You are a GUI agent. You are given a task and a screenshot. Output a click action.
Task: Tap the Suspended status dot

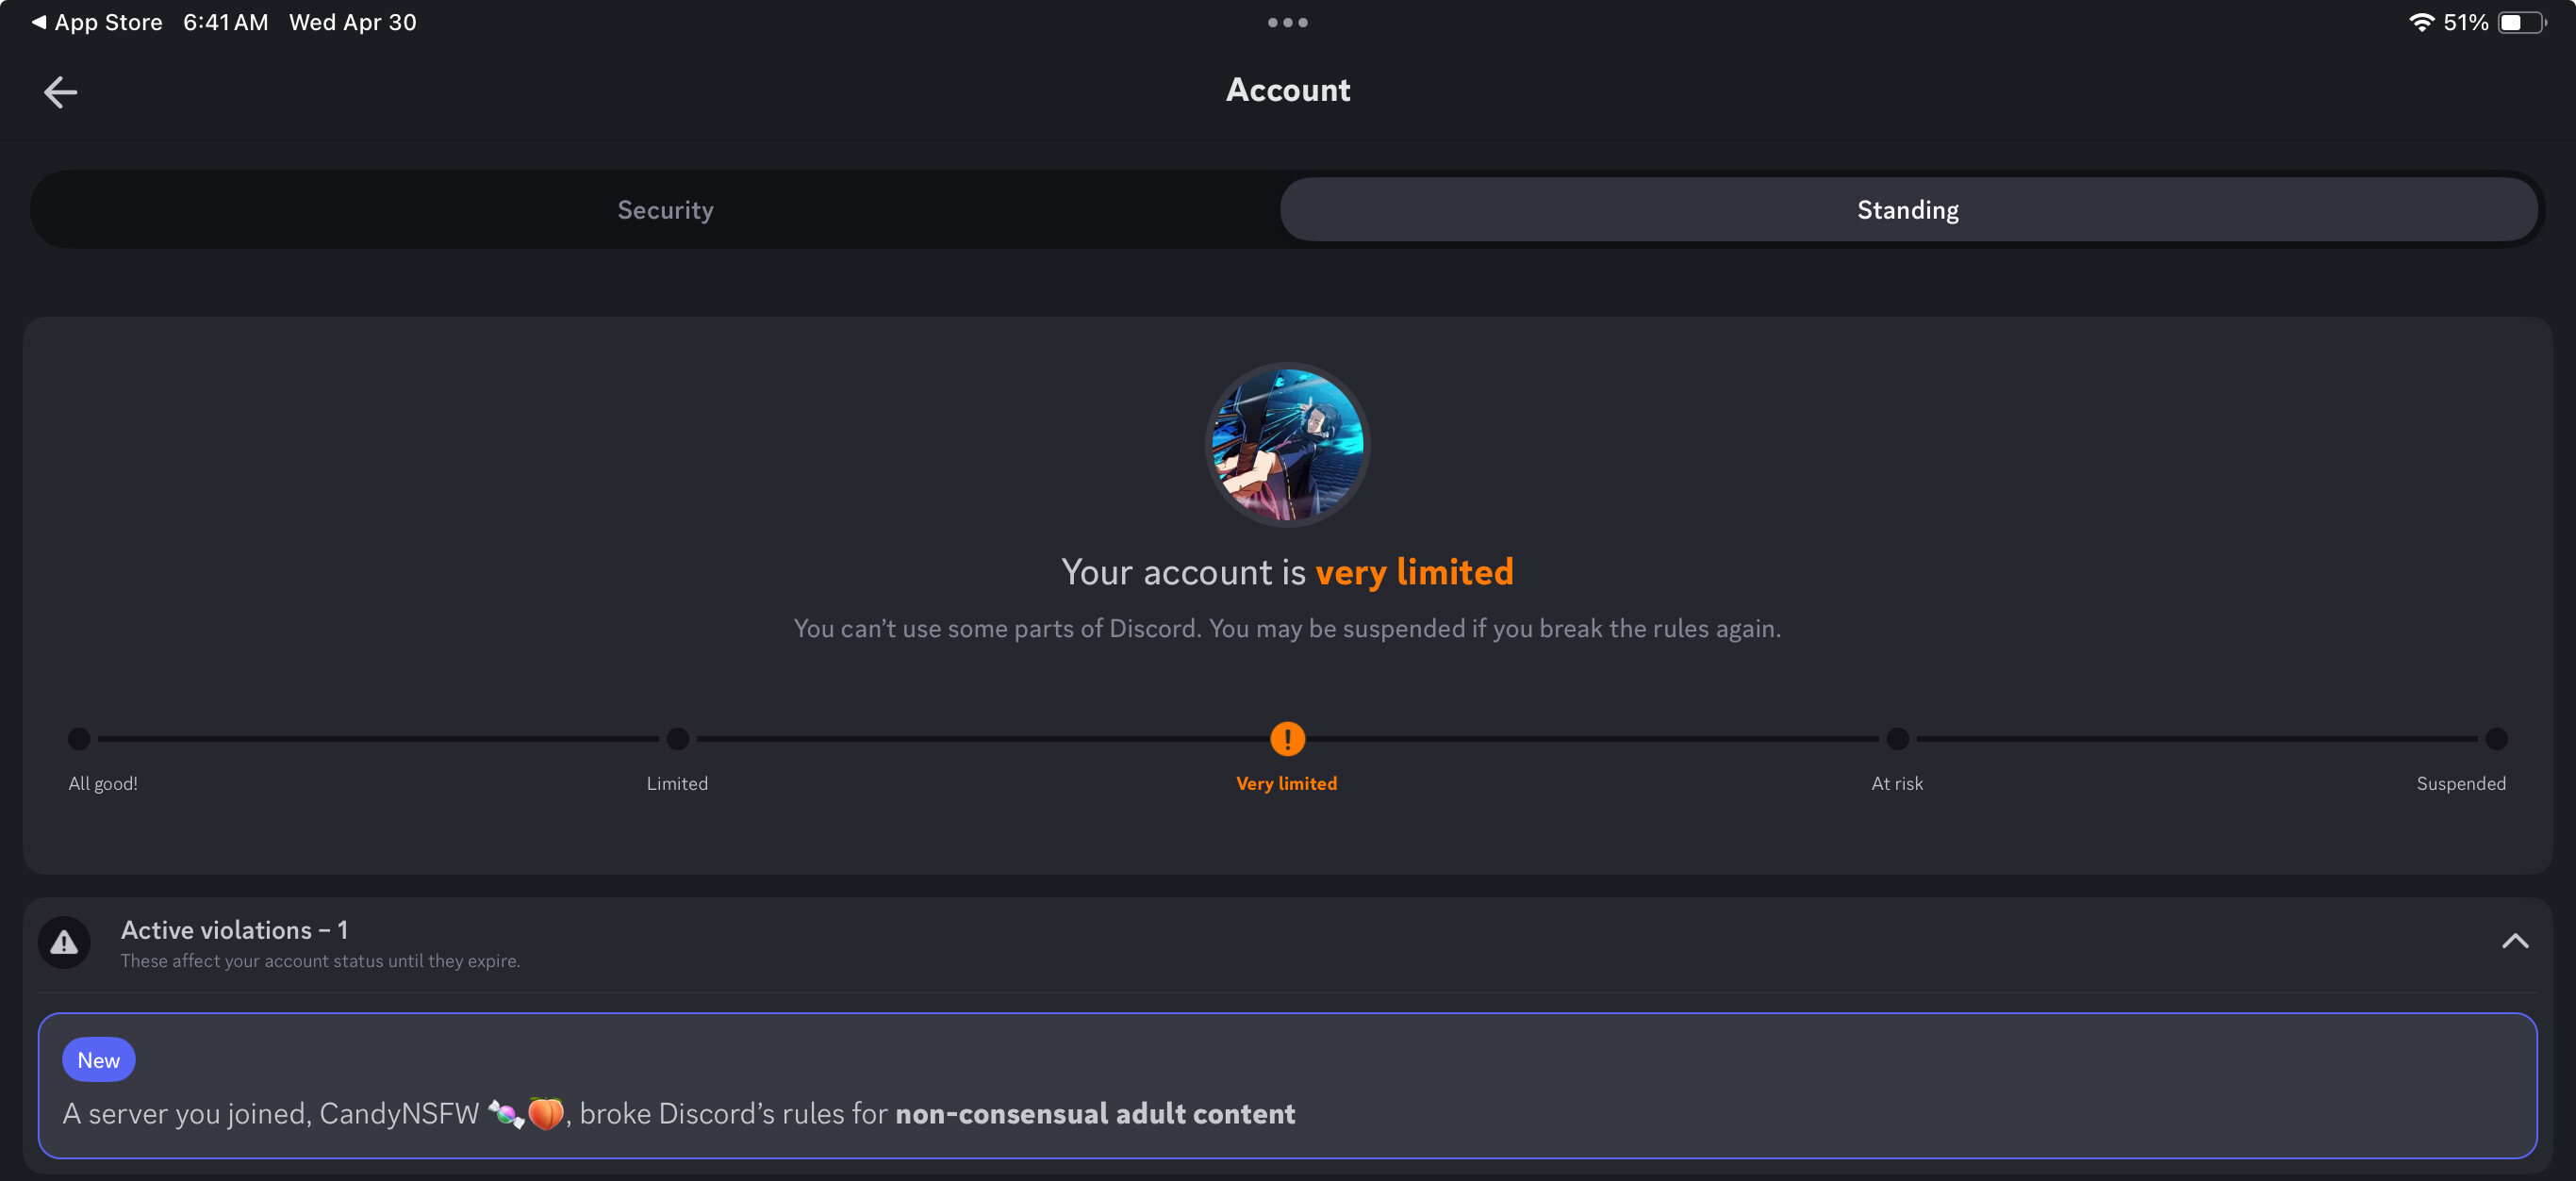click(2496, 739)
